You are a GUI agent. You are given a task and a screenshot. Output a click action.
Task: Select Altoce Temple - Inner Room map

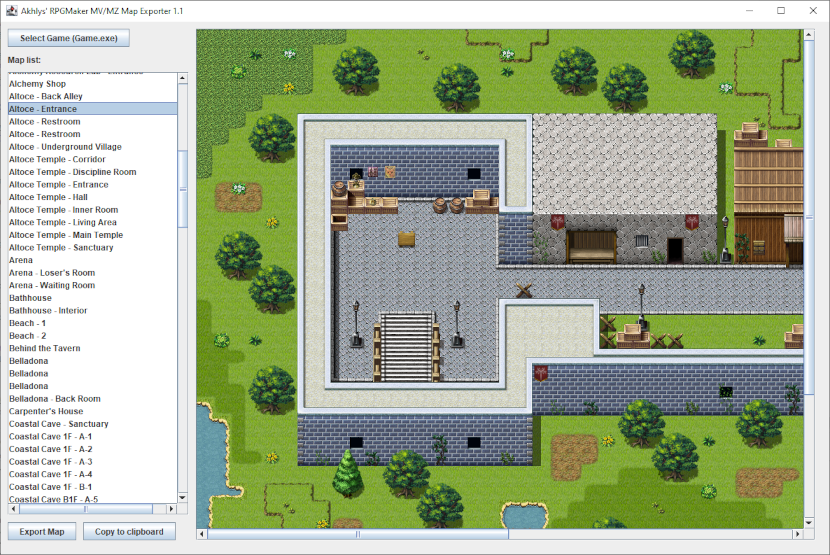coord(93,210)
